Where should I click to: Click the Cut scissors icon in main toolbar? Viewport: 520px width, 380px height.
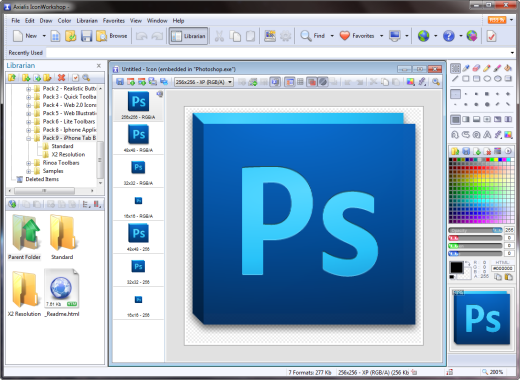pos(219,36)
